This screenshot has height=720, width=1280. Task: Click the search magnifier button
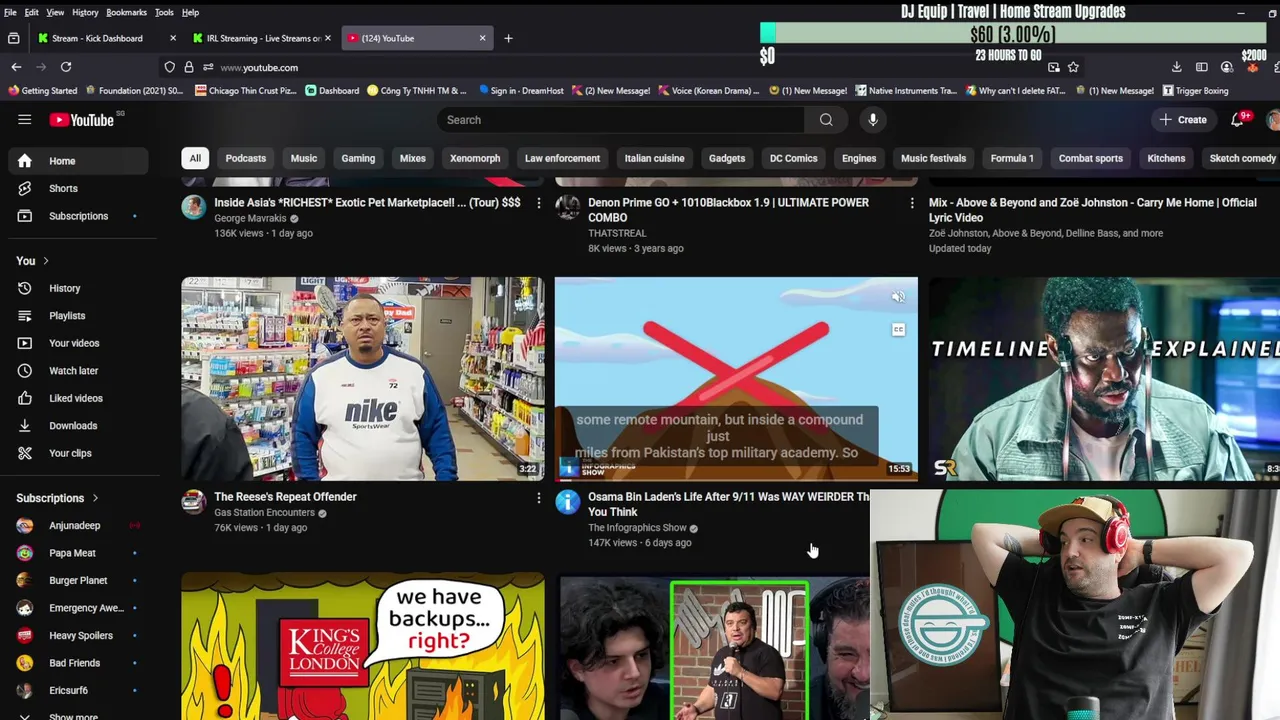click(x=826, y=120)
